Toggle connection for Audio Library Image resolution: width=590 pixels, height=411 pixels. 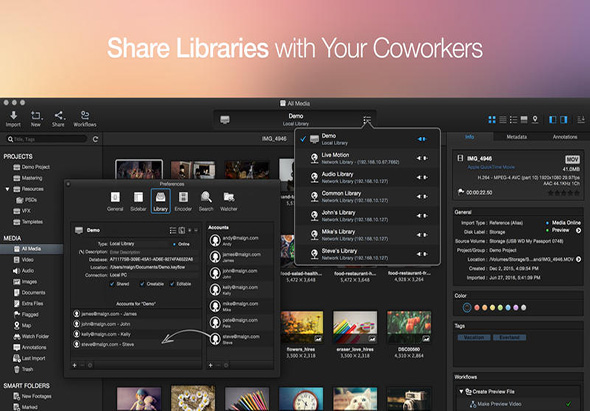(x=422, y=177)
